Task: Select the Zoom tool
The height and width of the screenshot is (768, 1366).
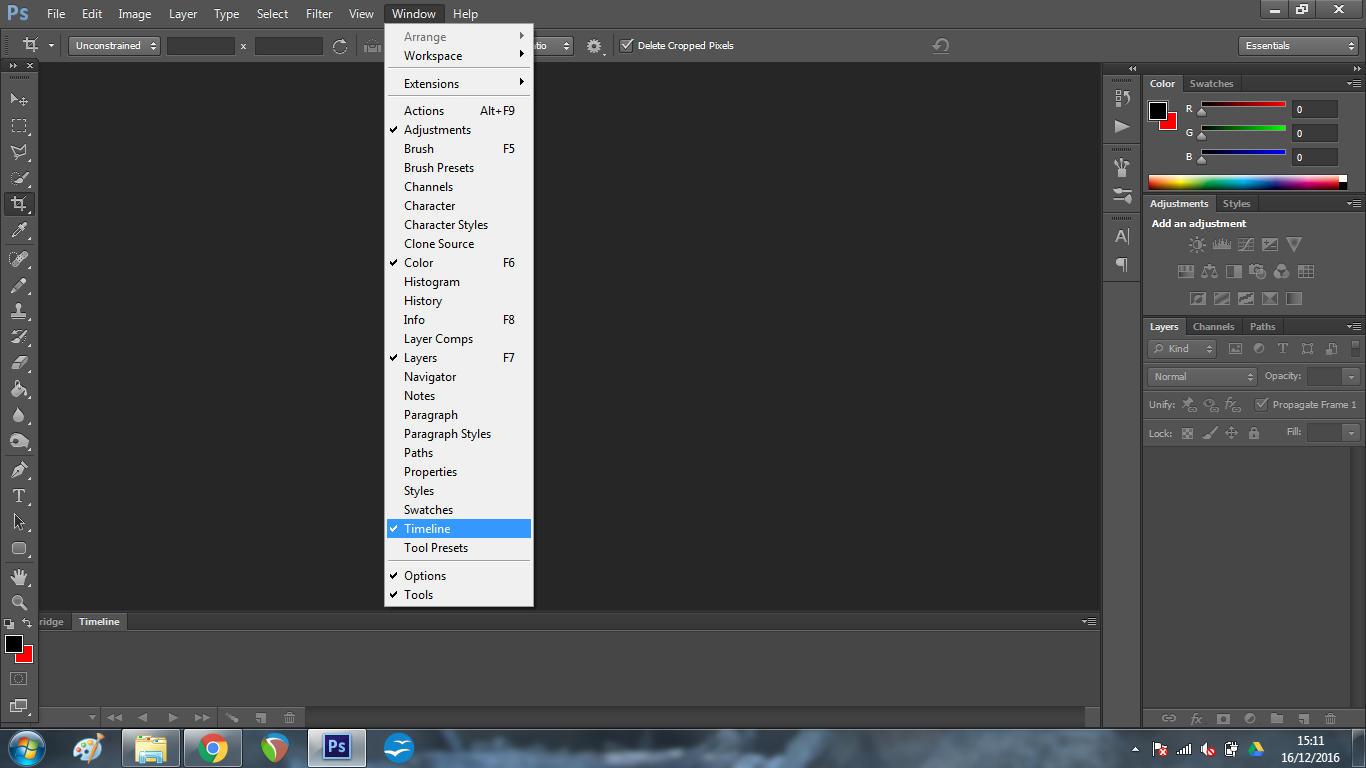Action: tap(18, 603)
